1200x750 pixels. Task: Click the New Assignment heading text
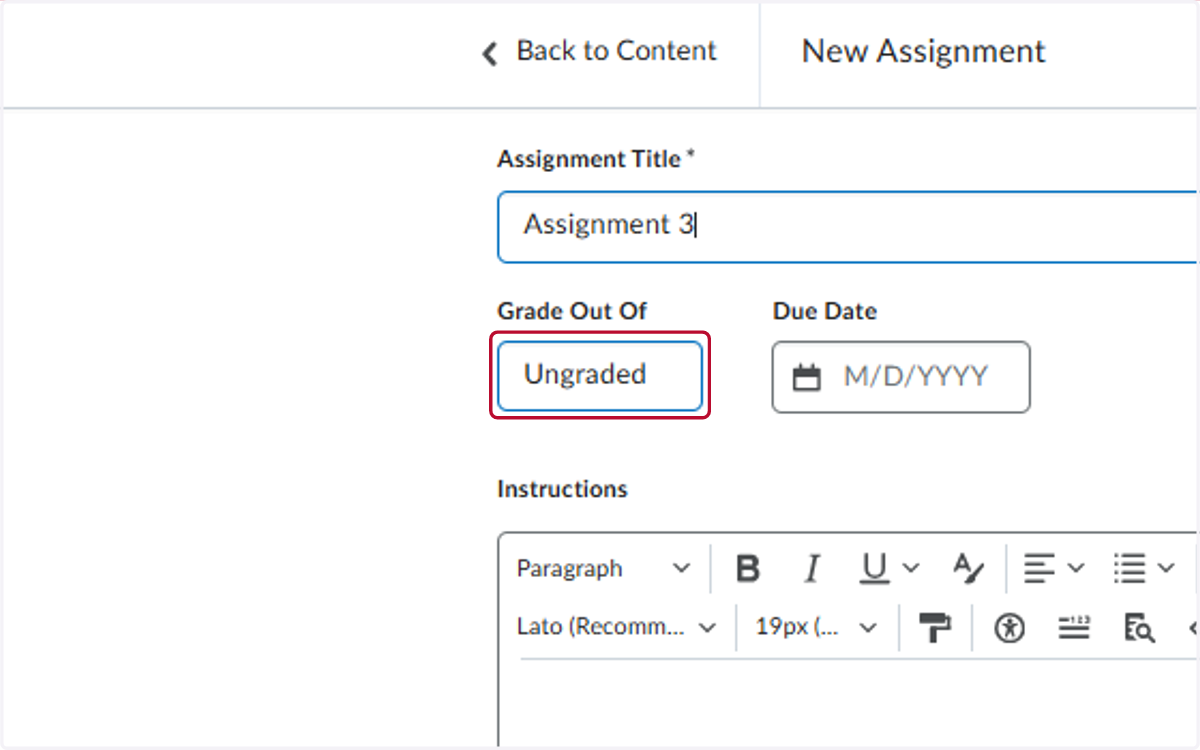[x=924, y=51]
